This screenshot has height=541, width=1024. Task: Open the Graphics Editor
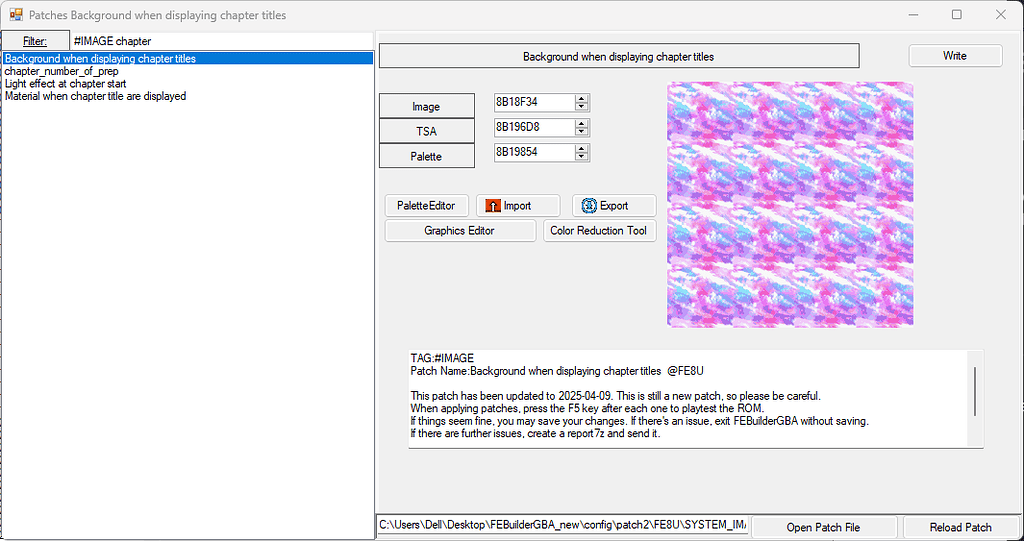[x=459, y=231]
